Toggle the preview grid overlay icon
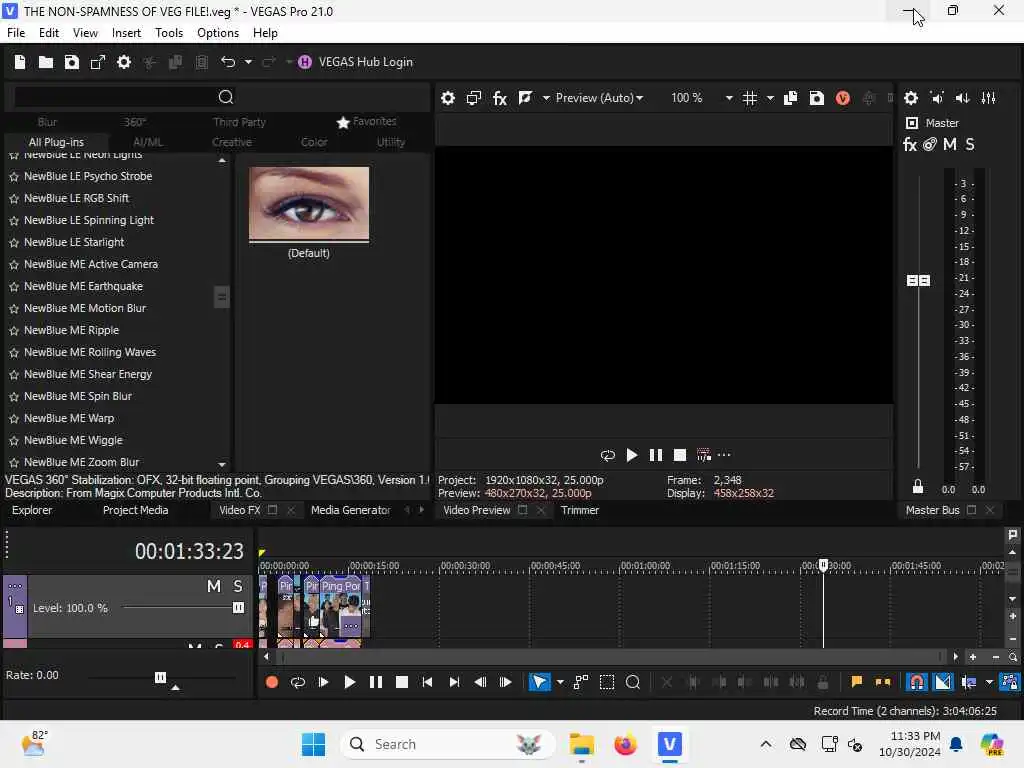 [750, 98]
